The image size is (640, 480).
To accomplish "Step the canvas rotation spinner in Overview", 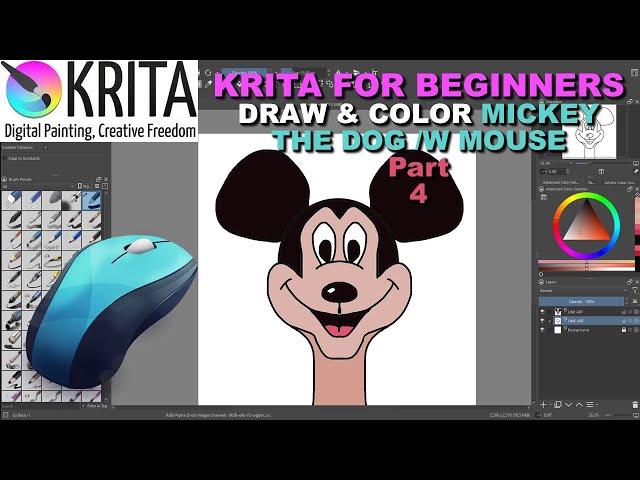I will click(x=568, y=171).
